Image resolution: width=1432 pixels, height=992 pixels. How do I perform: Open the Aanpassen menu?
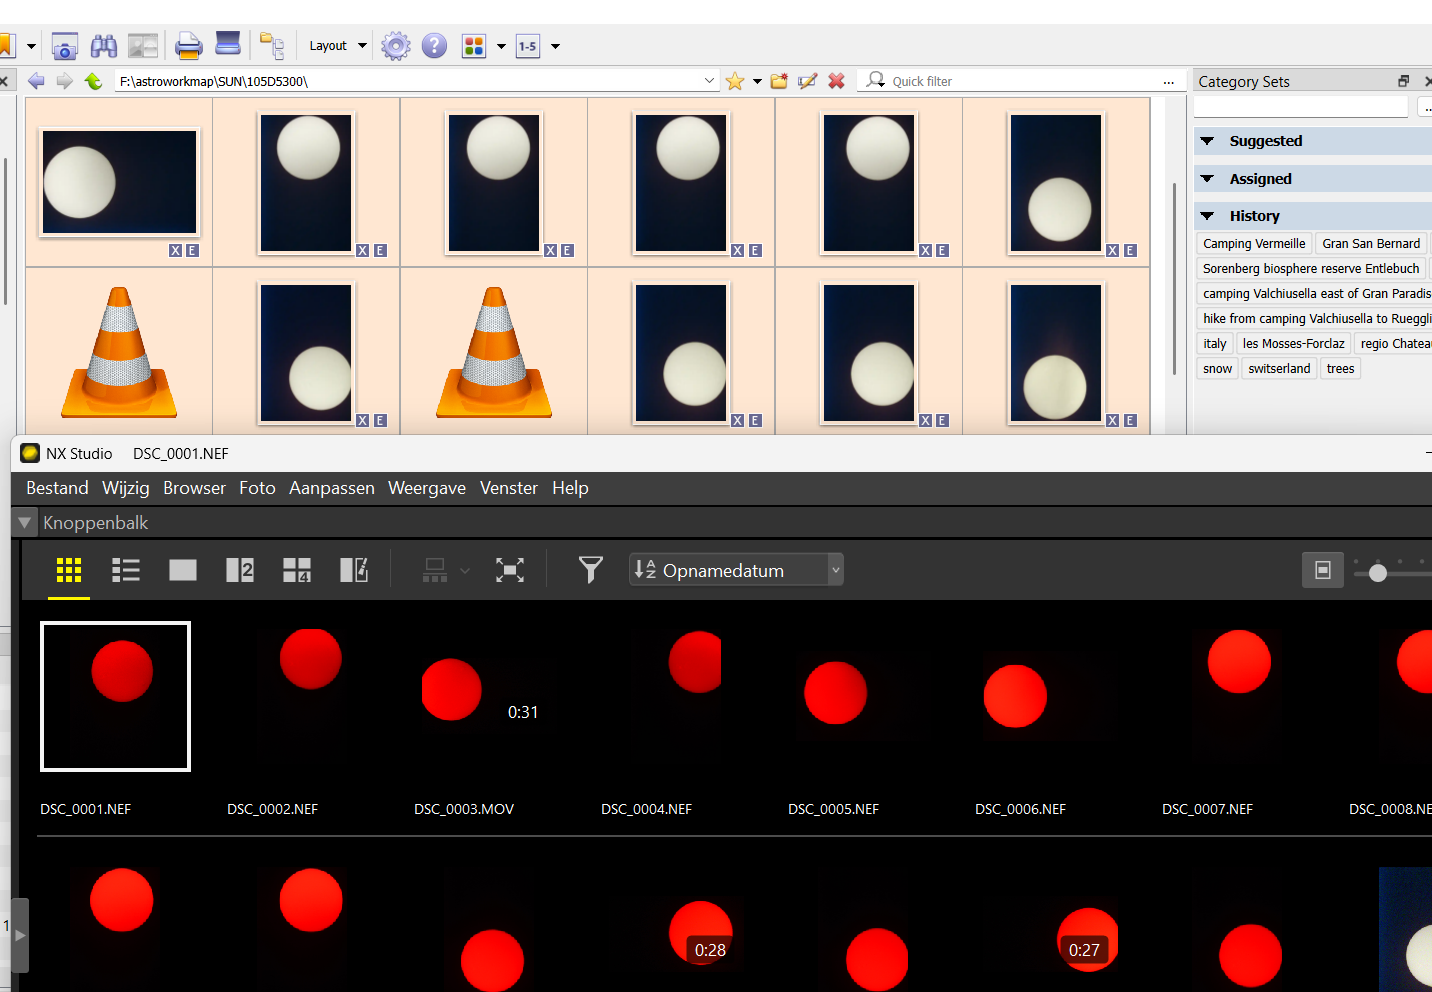(x=331, y=488)
